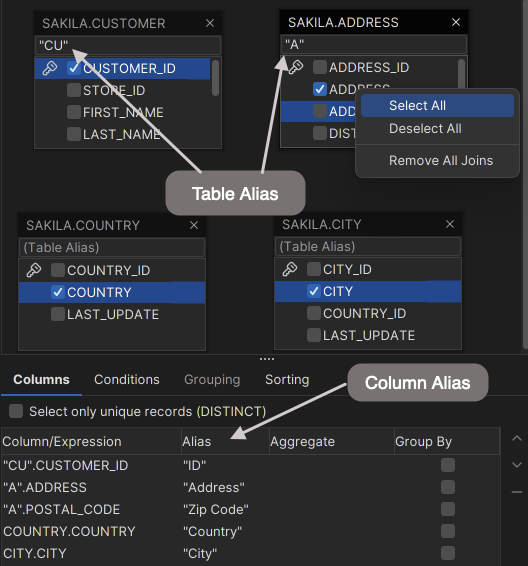
Task: Select the "A".POSTAL_CODE expression cell
Action: point(91,509)
